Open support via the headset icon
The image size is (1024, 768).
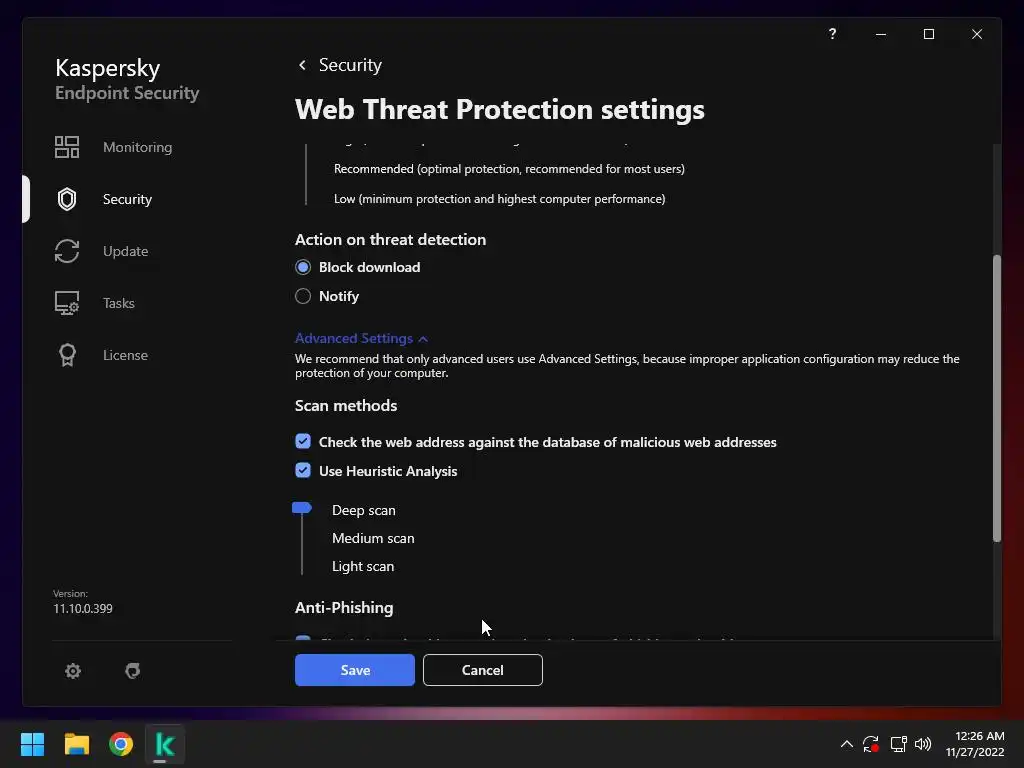tap(133, 671)
